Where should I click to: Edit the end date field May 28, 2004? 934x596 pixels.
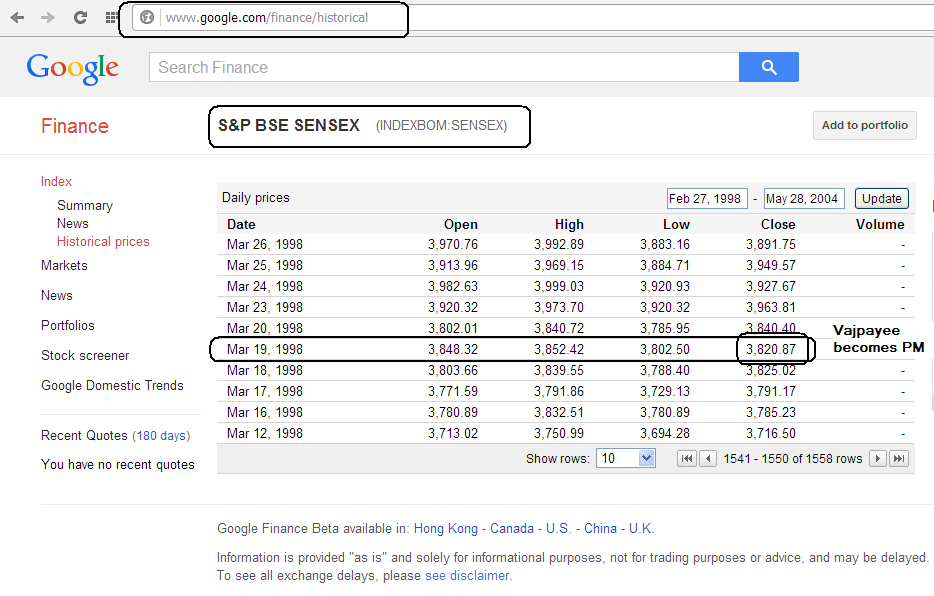pyautogui.click(x=804, y=199)
